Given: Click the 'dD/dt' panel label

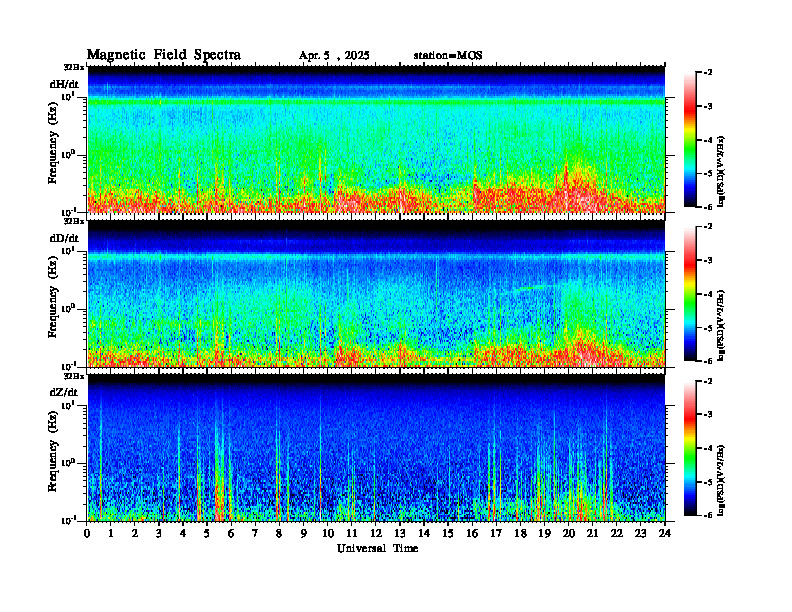Looking at the screenshot, I should pos(64,238).
